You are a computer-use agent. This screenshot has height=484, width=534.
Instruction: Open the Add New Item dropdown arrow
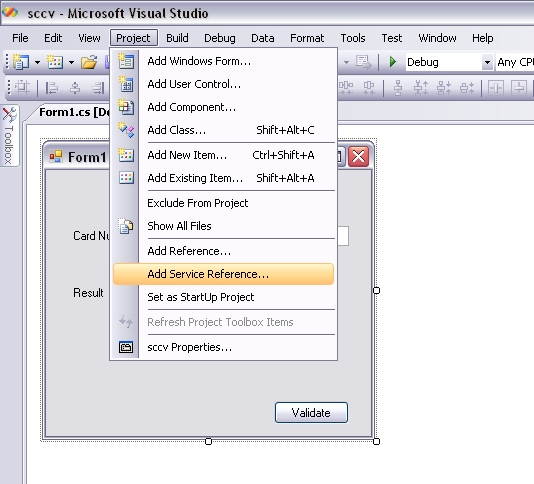pyautogui.click(x=71, y=62)
